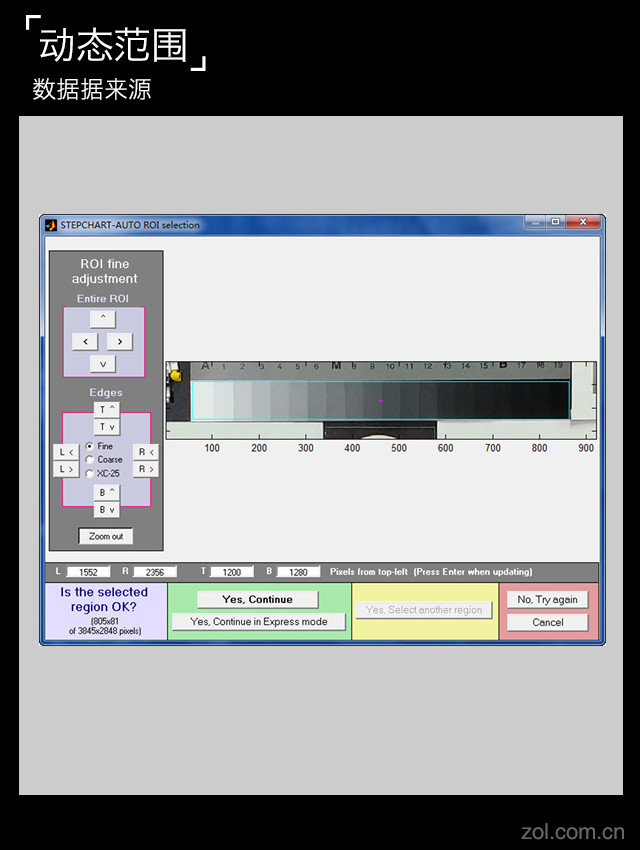Edit the T value field 1200

pyautogui.click(x=231, y=572)
